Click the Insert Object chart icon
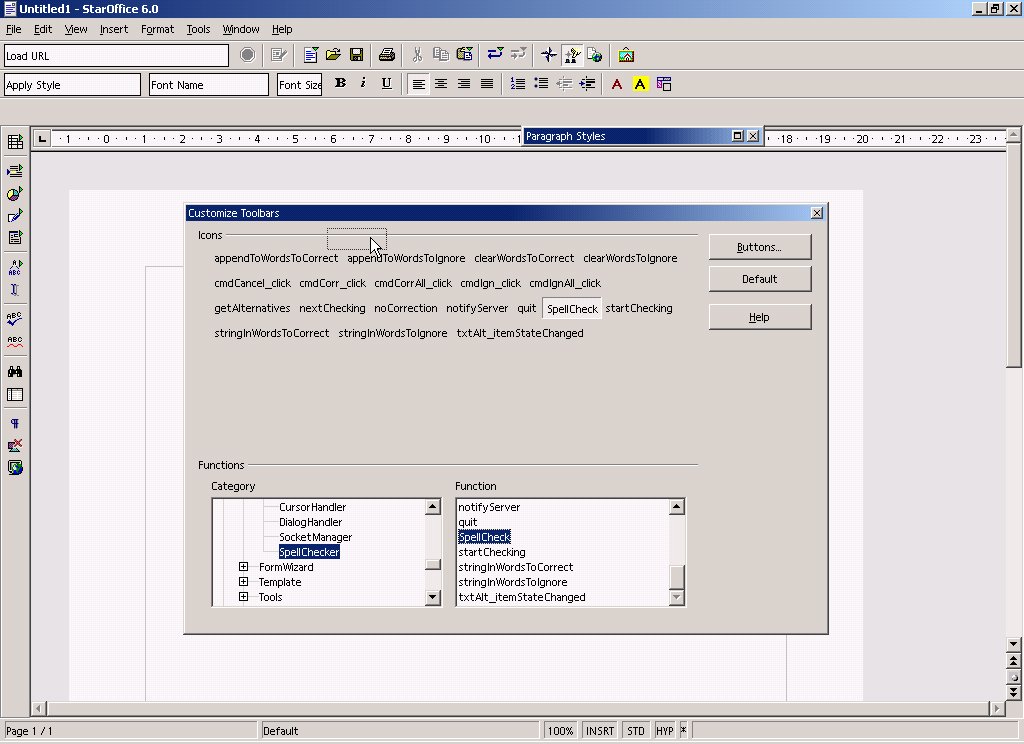This screenshot has height=744, width=1024. pos(15,194)
